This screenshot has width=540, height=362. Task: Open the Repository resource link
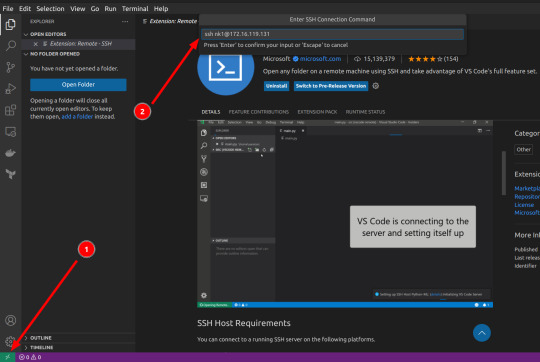(x=527, y=197)
